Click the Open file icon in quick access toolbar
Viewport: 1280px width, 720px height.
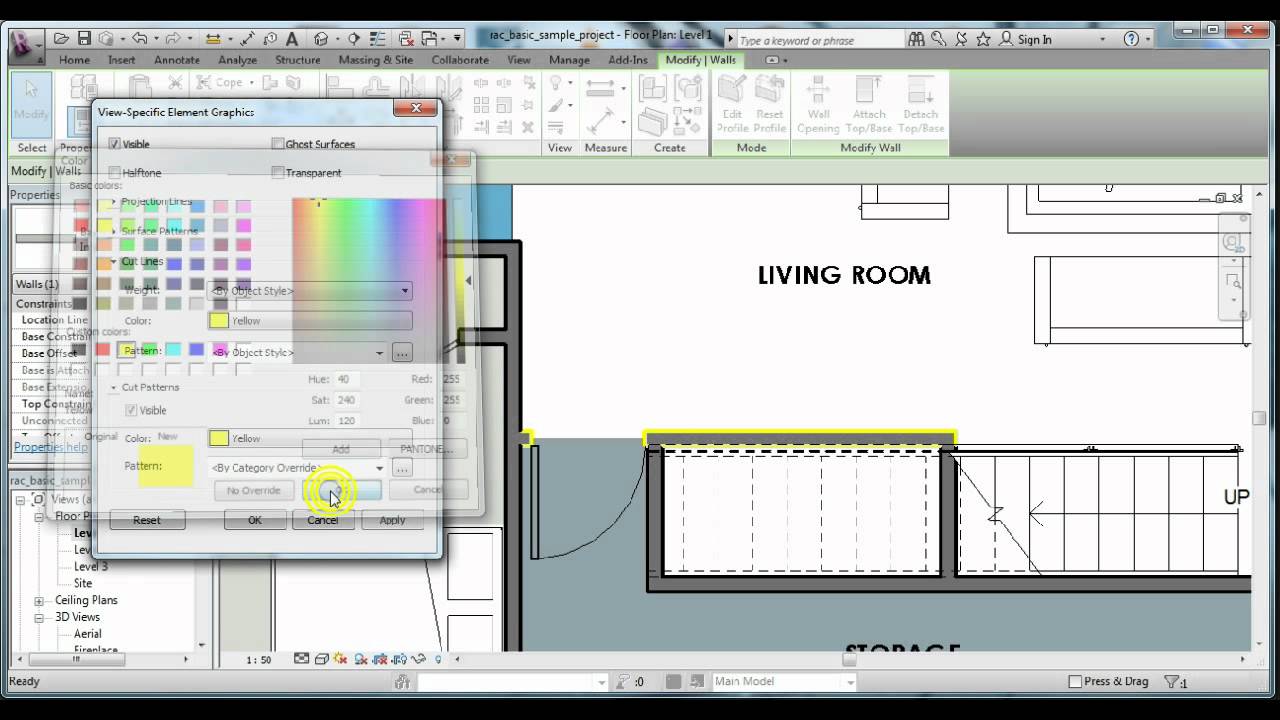[62, 38]
